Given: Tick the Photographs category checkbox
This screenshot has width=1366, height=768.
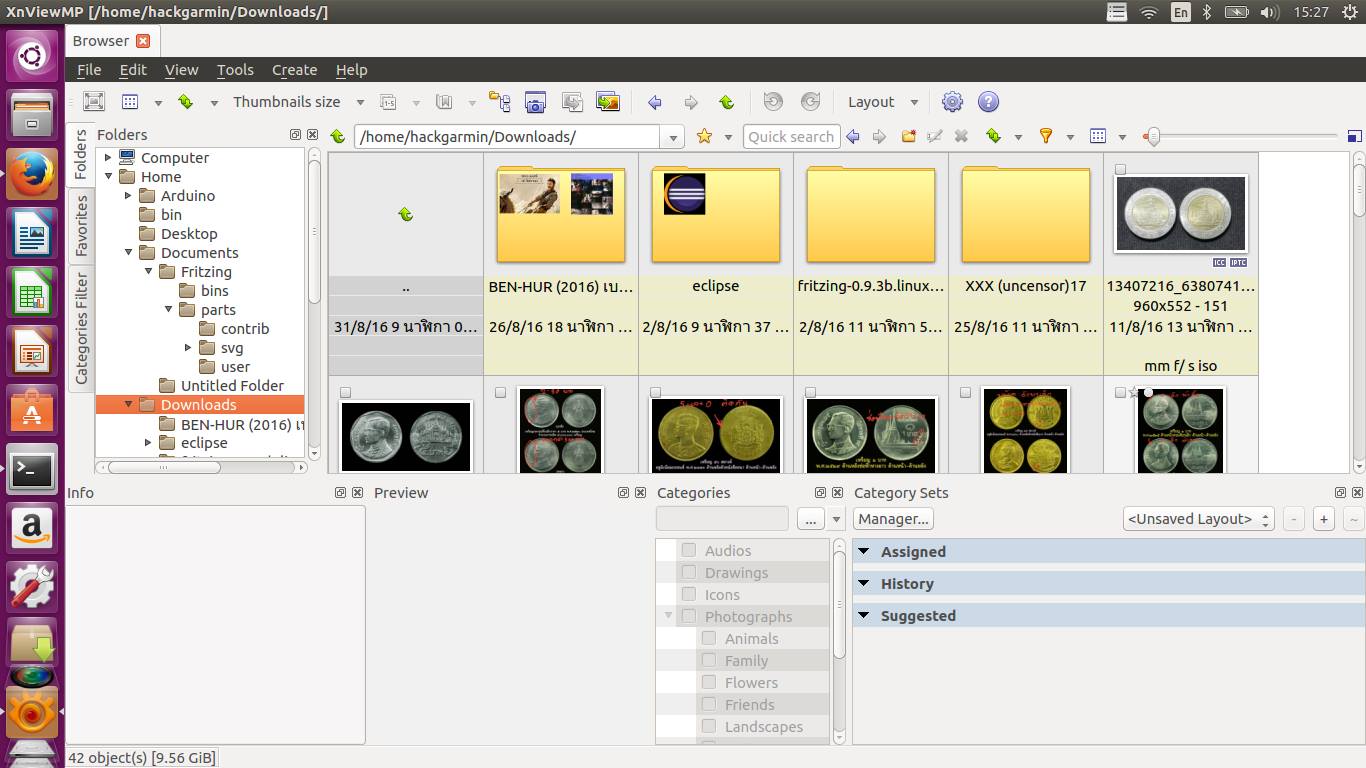Looking at the screenshot, I should 689,616.
